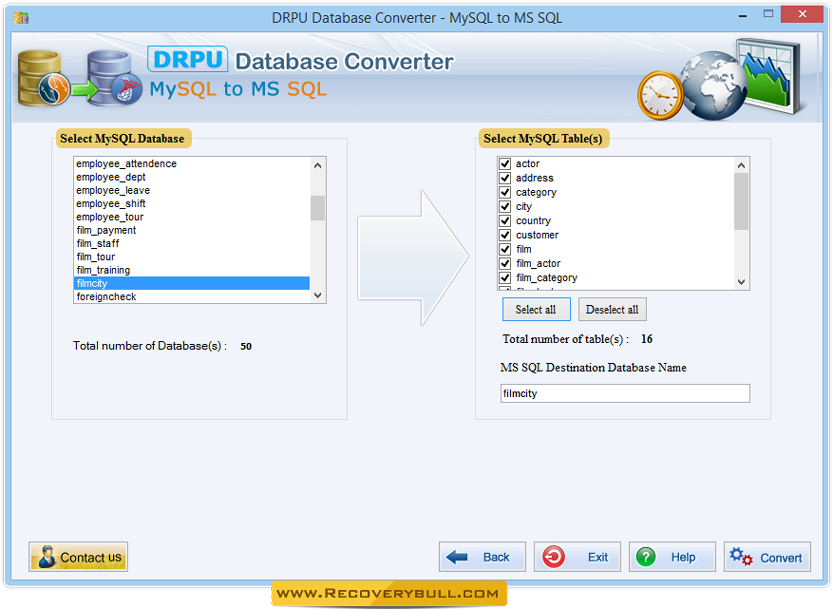Toggle the film_category table checkbox
Image resolution: width=833 pixels, height=609 pixels.
(505, 278)
